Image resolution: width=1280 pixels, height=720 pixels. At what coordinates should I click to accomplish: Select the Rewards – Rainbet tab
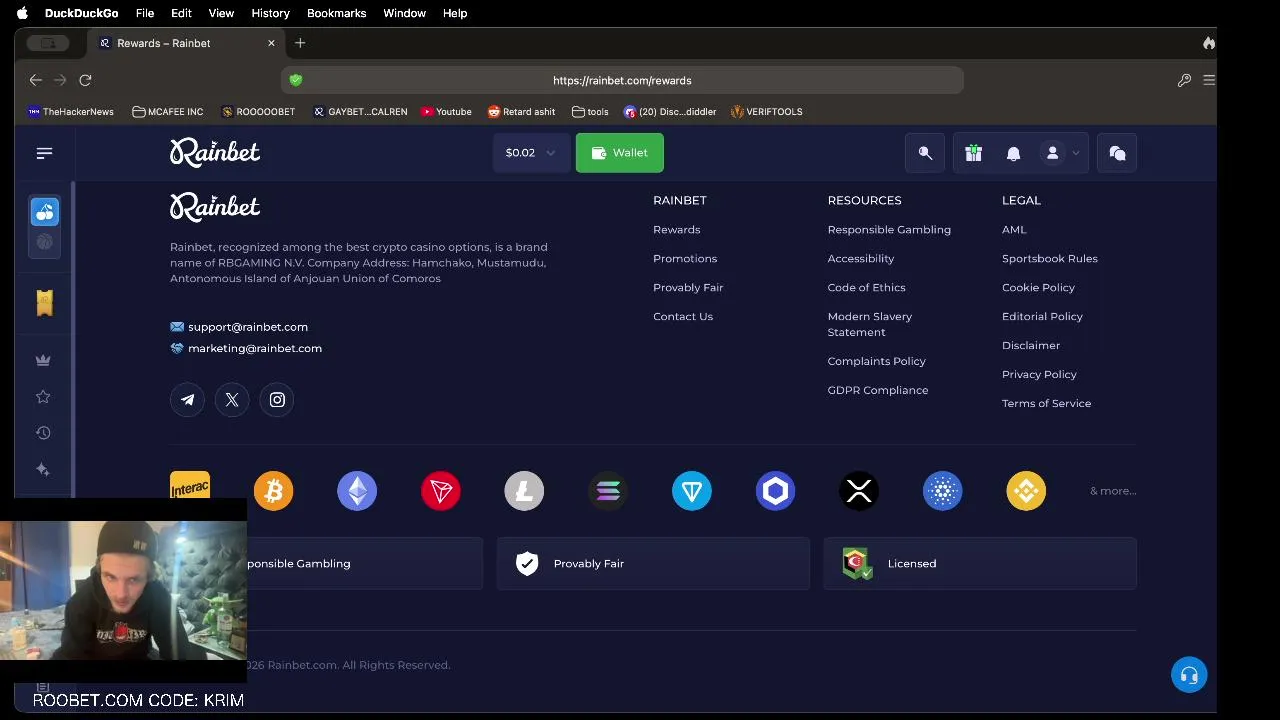point(186,43)
